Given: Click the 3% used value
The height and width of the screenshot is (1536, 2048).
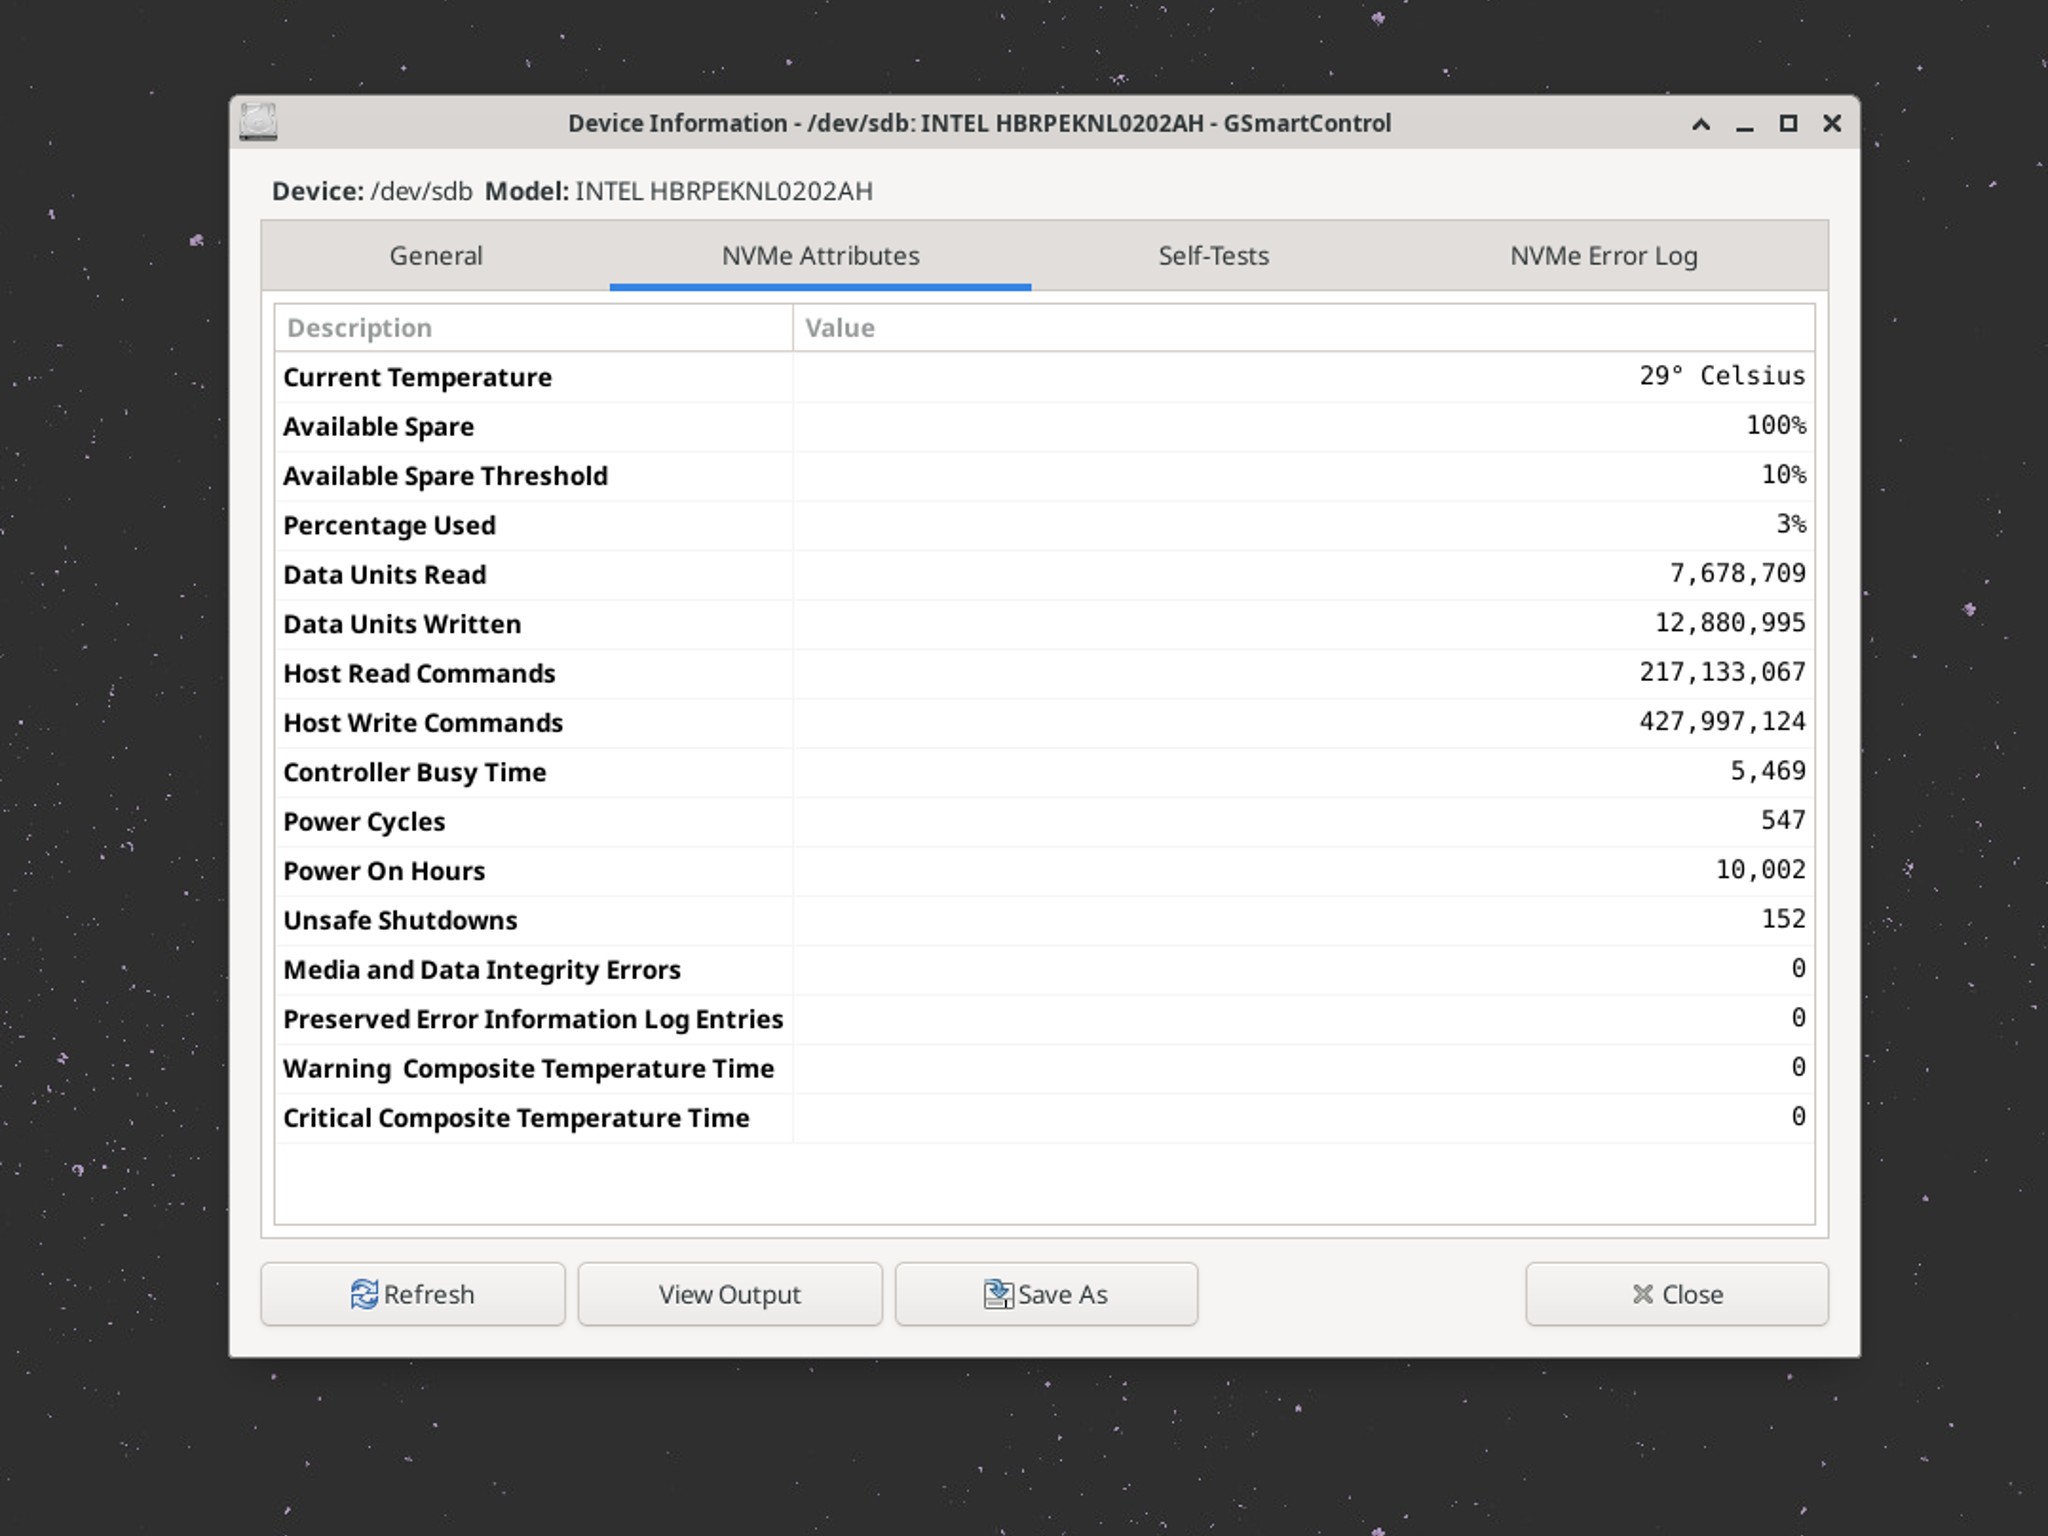Looking at the screenshot, I should 1791,524.
